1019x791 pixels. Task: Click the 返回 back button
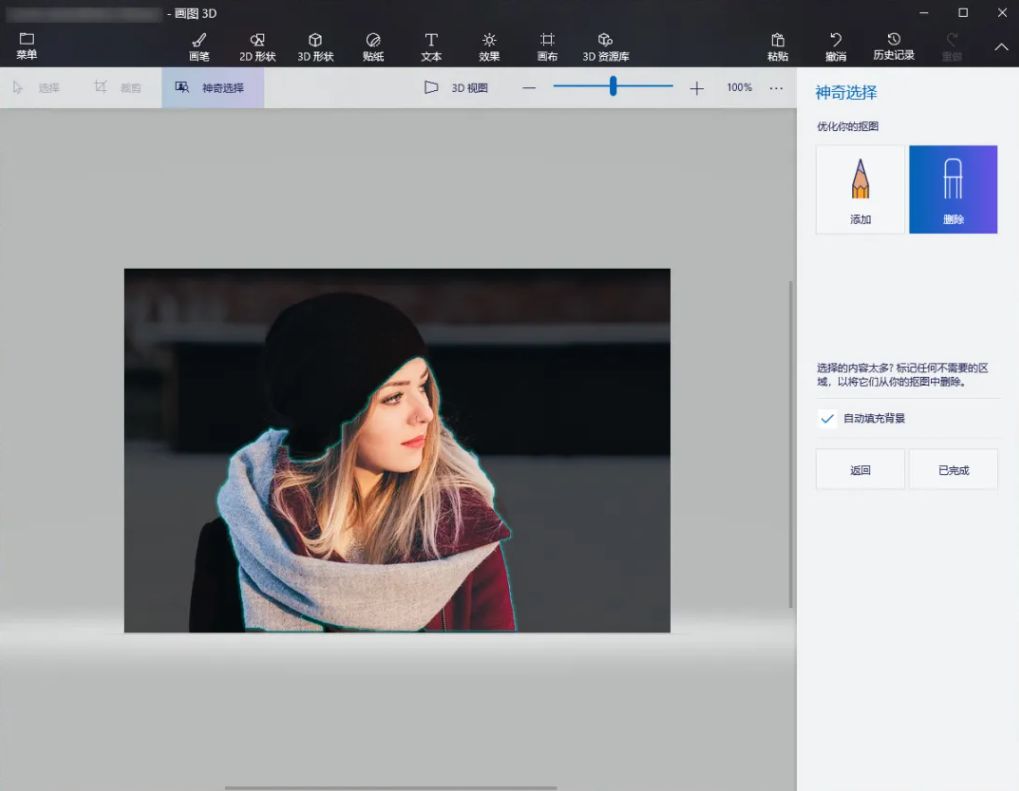860,469
